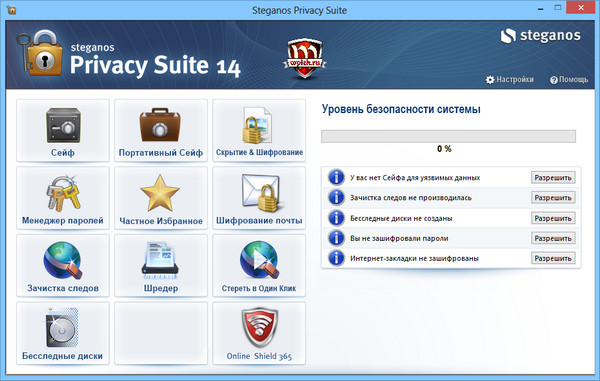Select text 'У вас нет Сейфа для уязвимых данных'
This screenshot has height=381, width=600.
[x=415, y=178]
